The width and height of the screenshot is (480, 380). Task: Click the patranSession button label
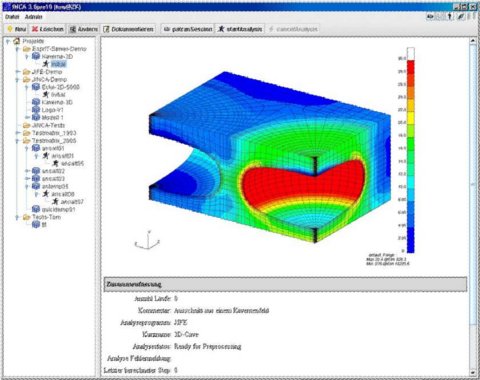192,29
